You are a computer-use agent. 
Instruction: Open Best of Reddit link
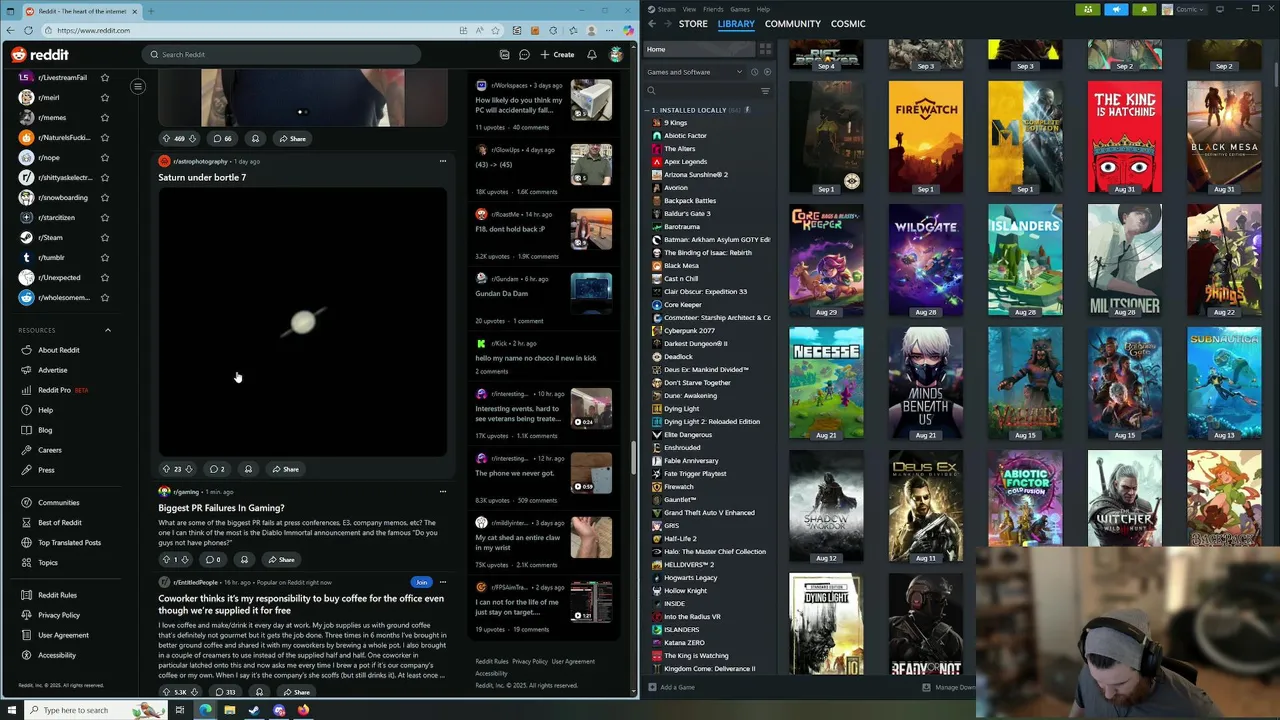pyautogui.click(x=60, y=522)
